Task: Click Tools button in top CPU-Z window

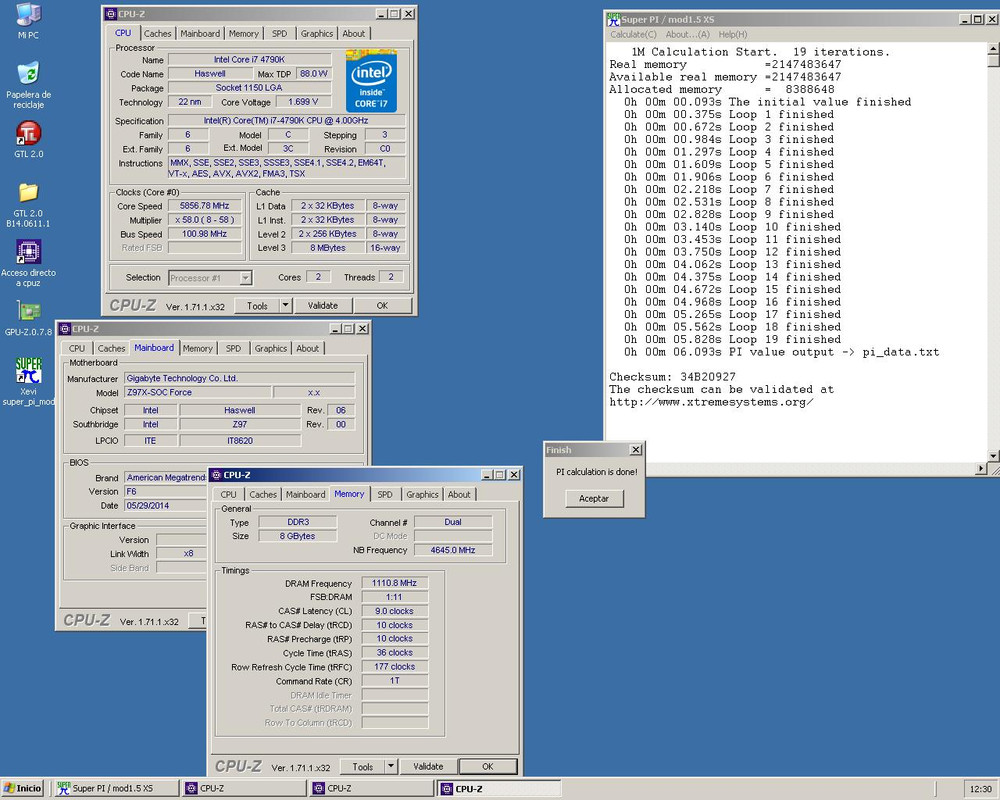Action: [258, 306]
